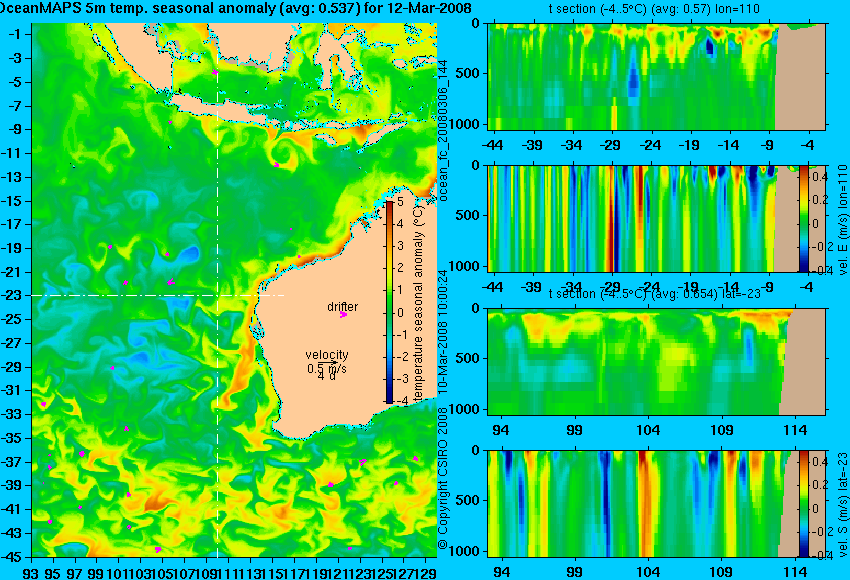Open the top temperature section plot for lon=110
Image resolution: width=850 pixels, height=580 pixels.
click(x=656, y=76)
